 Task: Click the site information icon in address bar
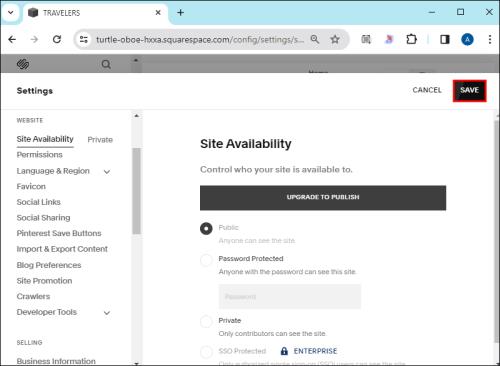(x=83, y=39)
